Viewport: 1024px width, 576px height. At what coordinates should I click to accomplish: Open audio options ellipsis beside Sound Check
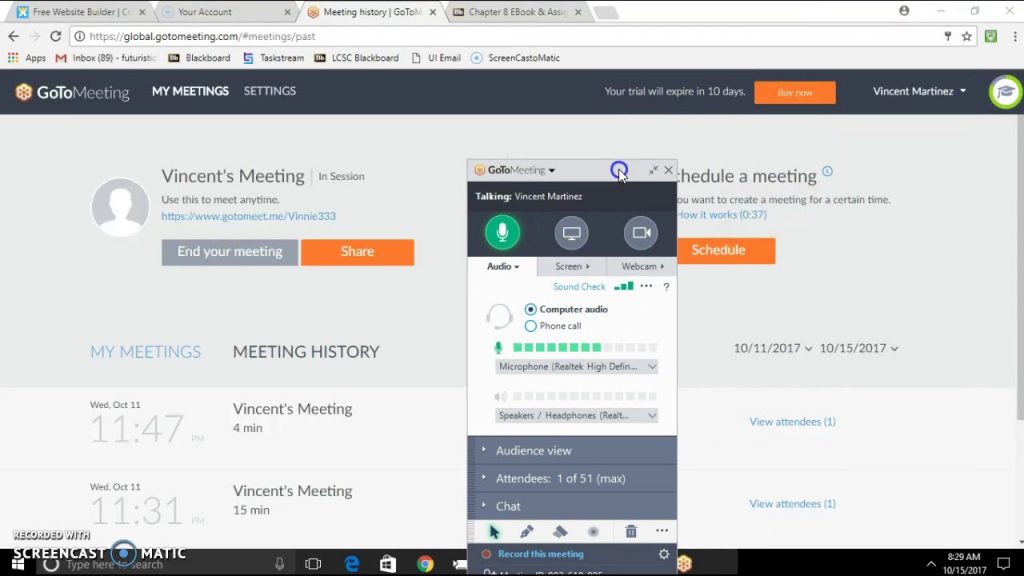pyautogui.click(x=646, y=286)
